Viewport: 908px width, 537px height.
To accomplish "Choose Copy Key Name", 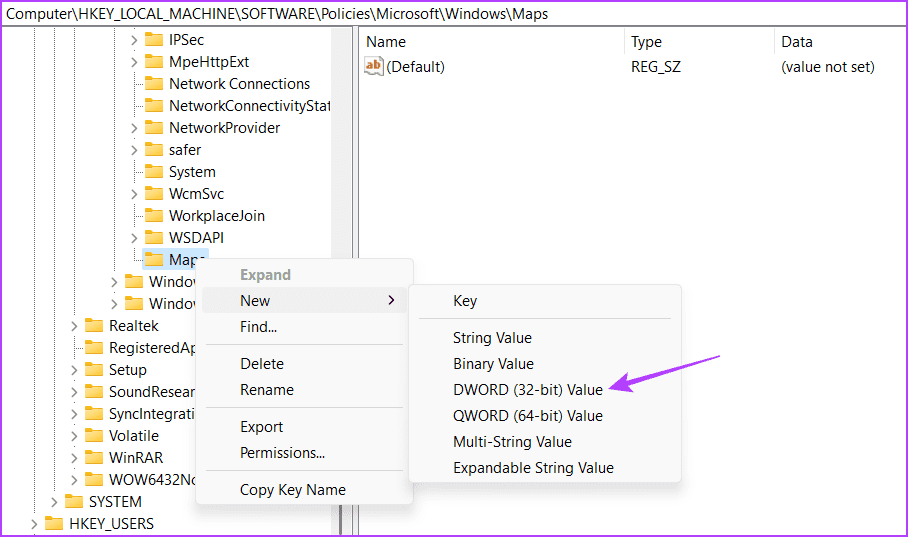I will click(x=304, y=489).
